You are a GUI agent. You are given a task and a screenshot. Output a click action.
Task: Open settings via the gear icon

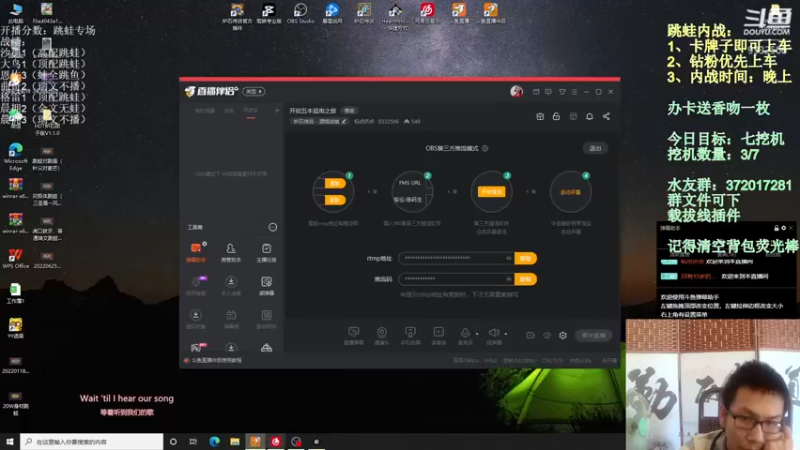tap(563, 335)
